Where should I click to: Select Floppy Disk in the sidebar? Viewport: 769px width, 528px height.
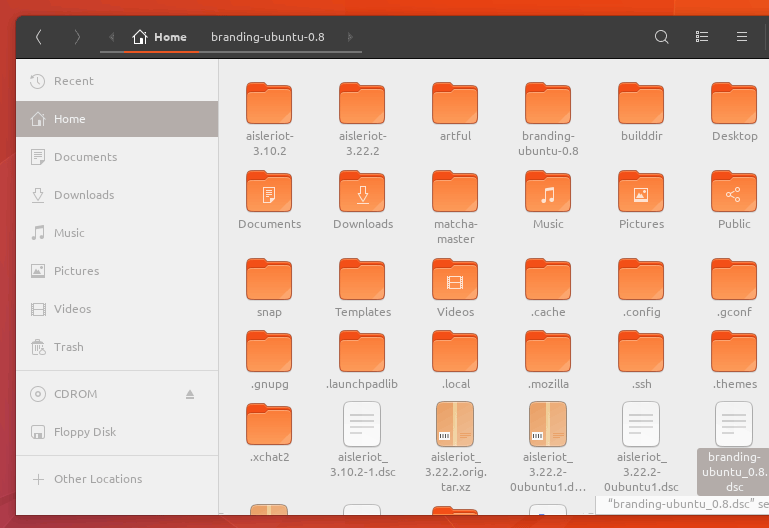117,432
